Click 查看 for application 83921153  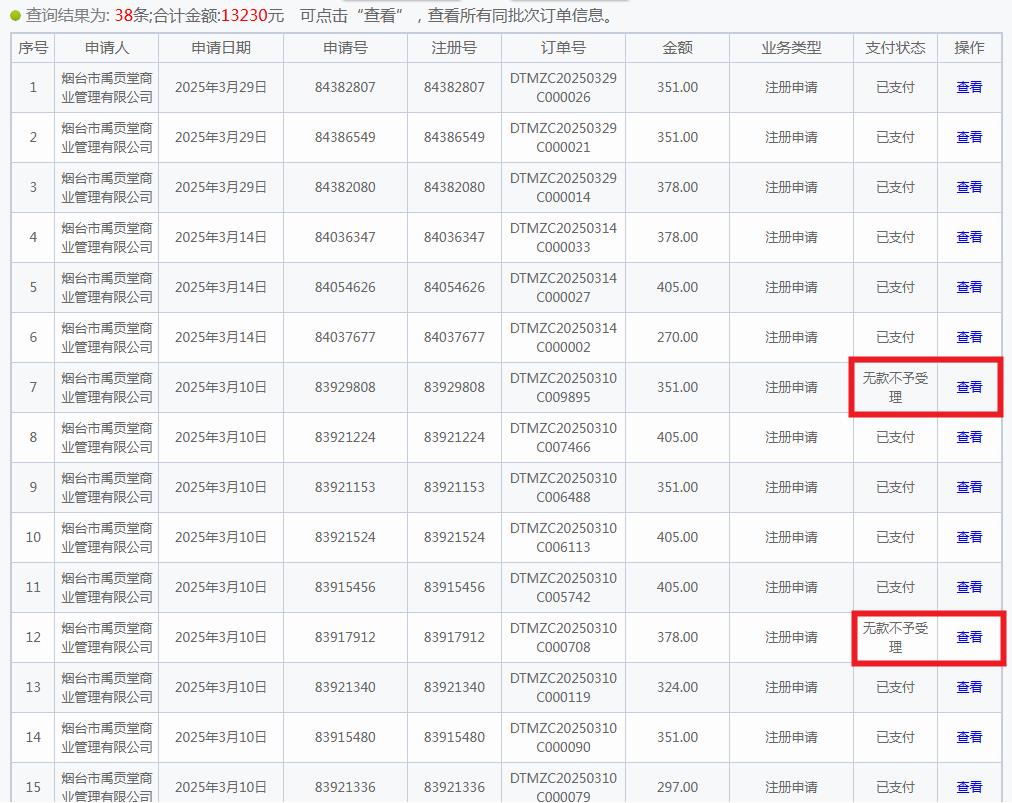click(969, 487)
